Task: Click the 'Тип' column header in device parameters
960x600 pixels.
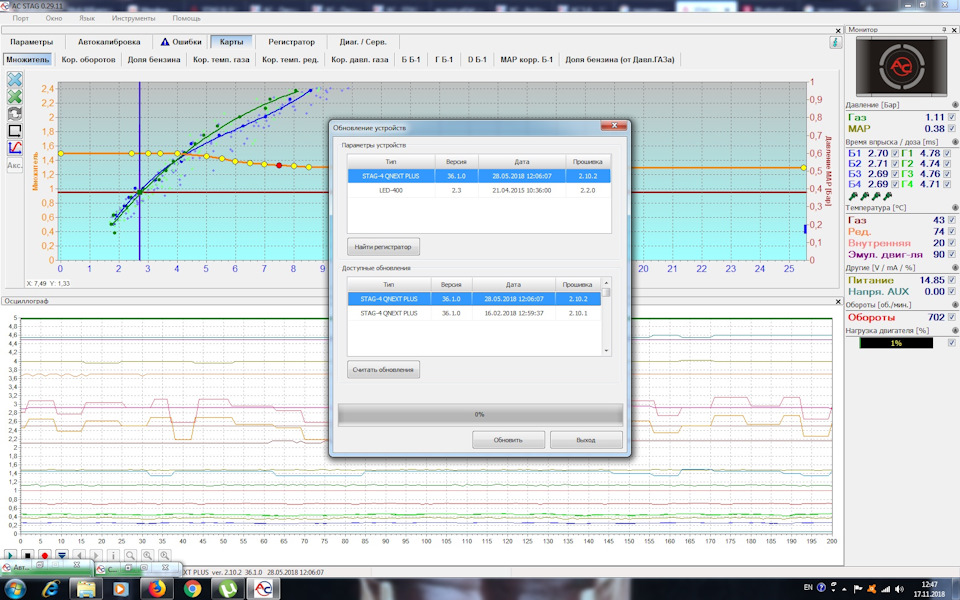Action: click(391, 162)
